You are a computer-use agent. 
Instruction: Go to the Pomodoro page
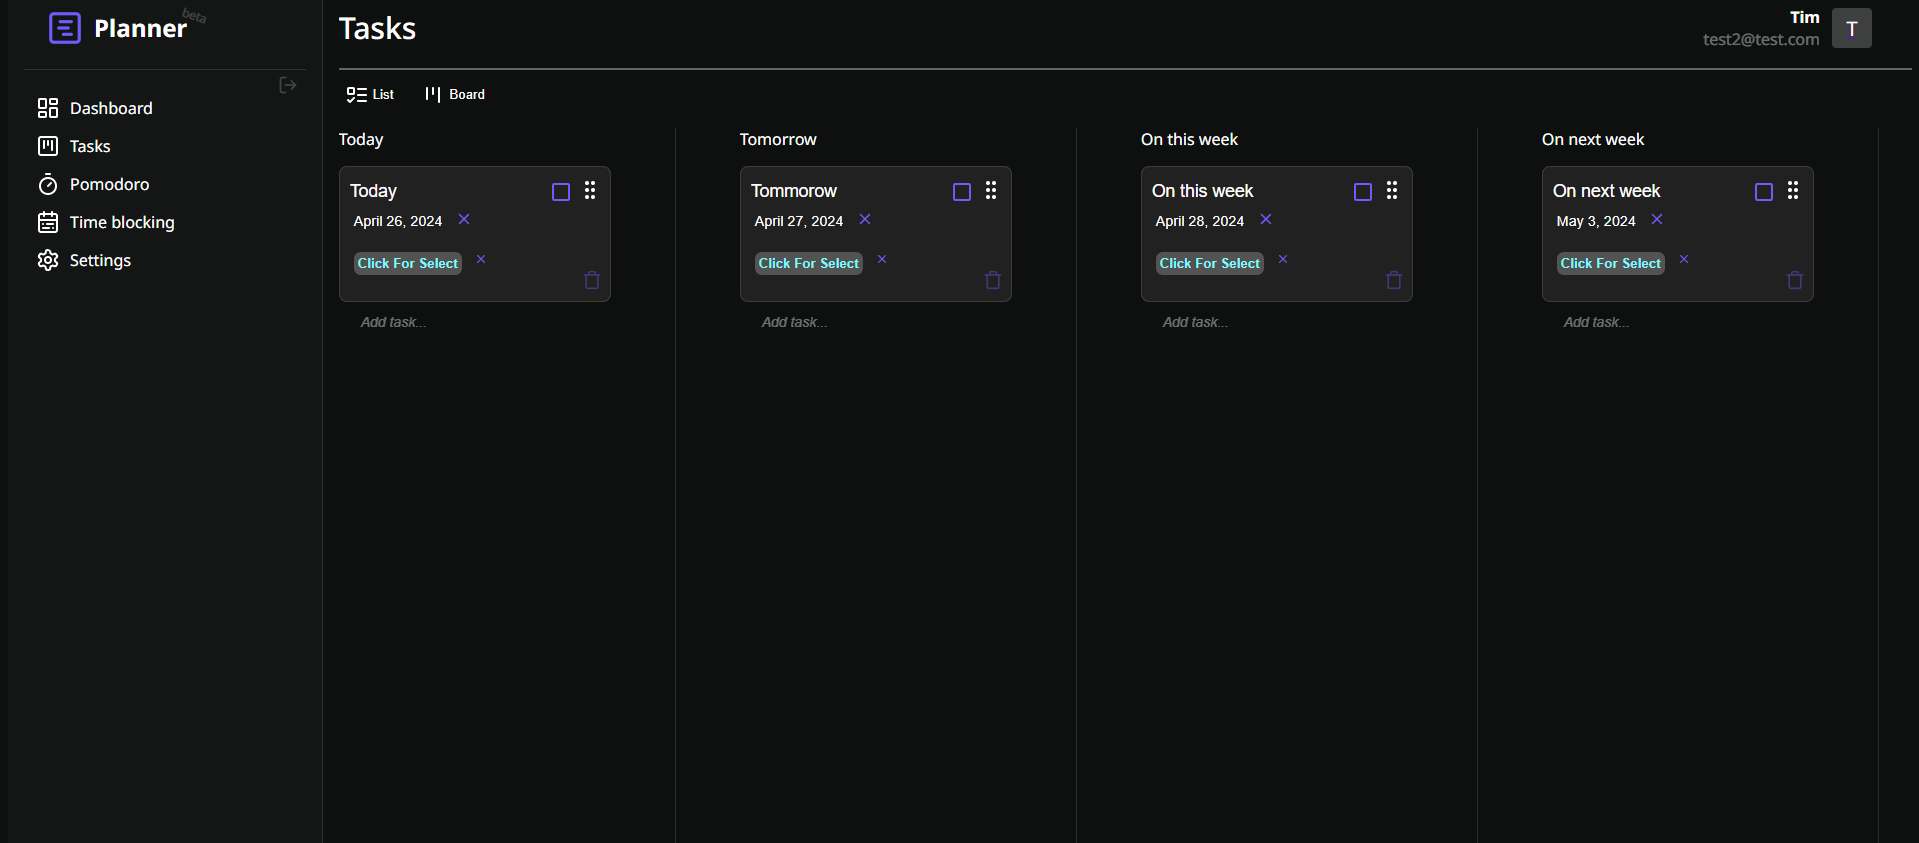(x=93, y=184)
